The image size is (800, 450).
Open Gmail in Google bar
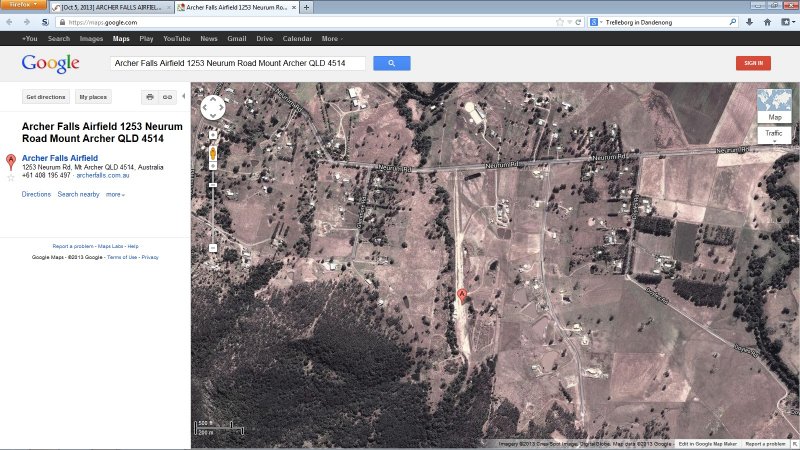[237, 39]
